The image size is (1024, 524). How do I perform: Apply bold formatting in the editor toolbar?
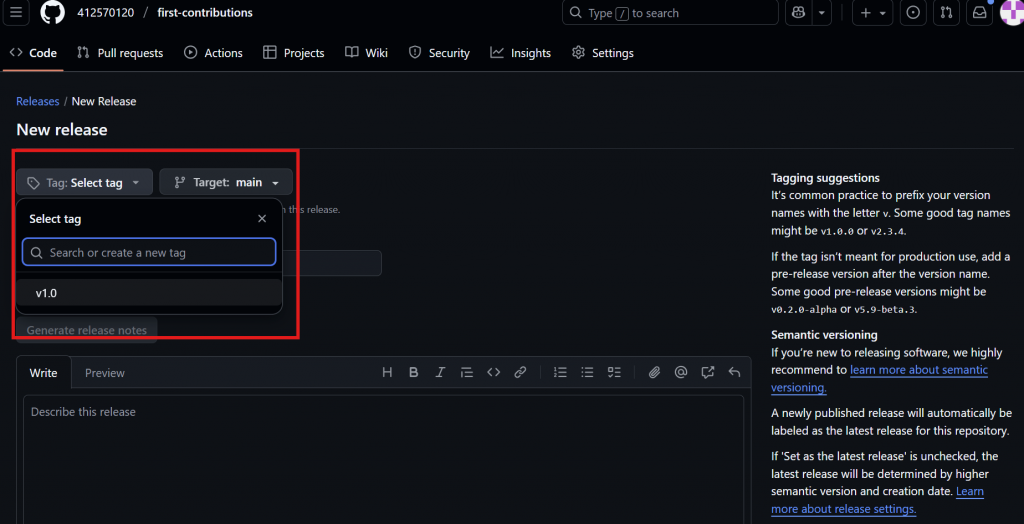(413, 372)
